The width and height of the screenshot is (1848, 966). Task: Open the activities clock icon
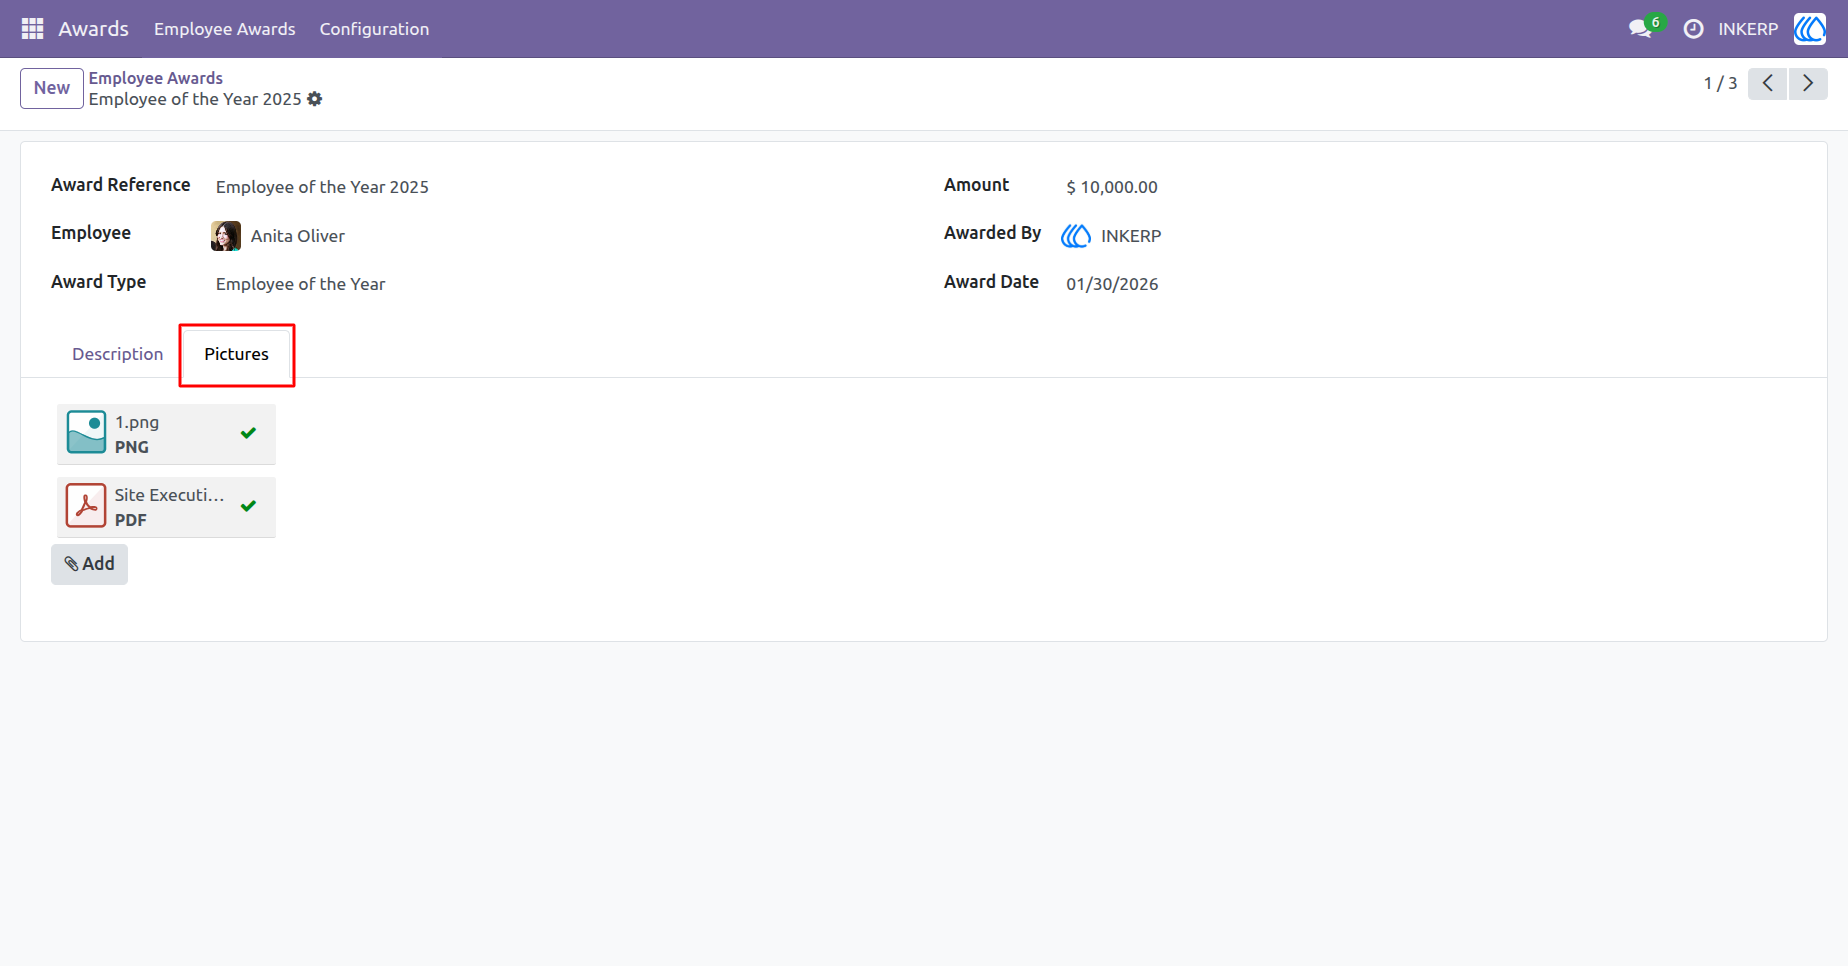(x=1693, y=29)
